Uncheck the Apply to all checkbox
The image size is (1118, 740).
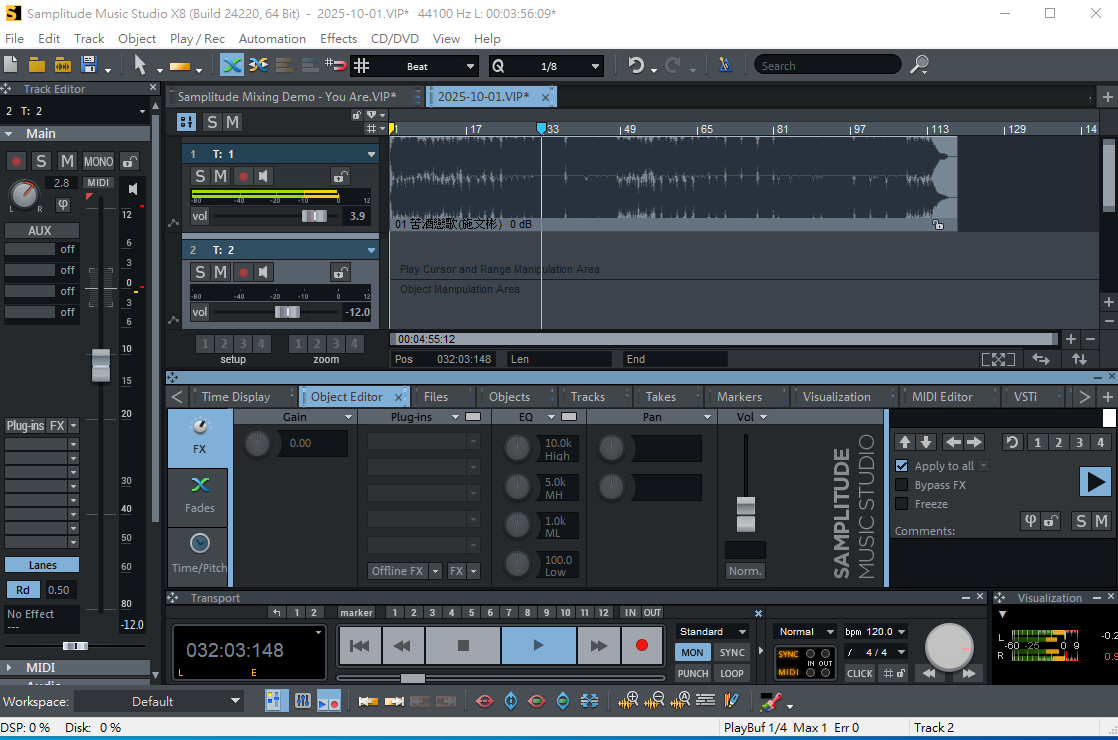pos(902,466)
